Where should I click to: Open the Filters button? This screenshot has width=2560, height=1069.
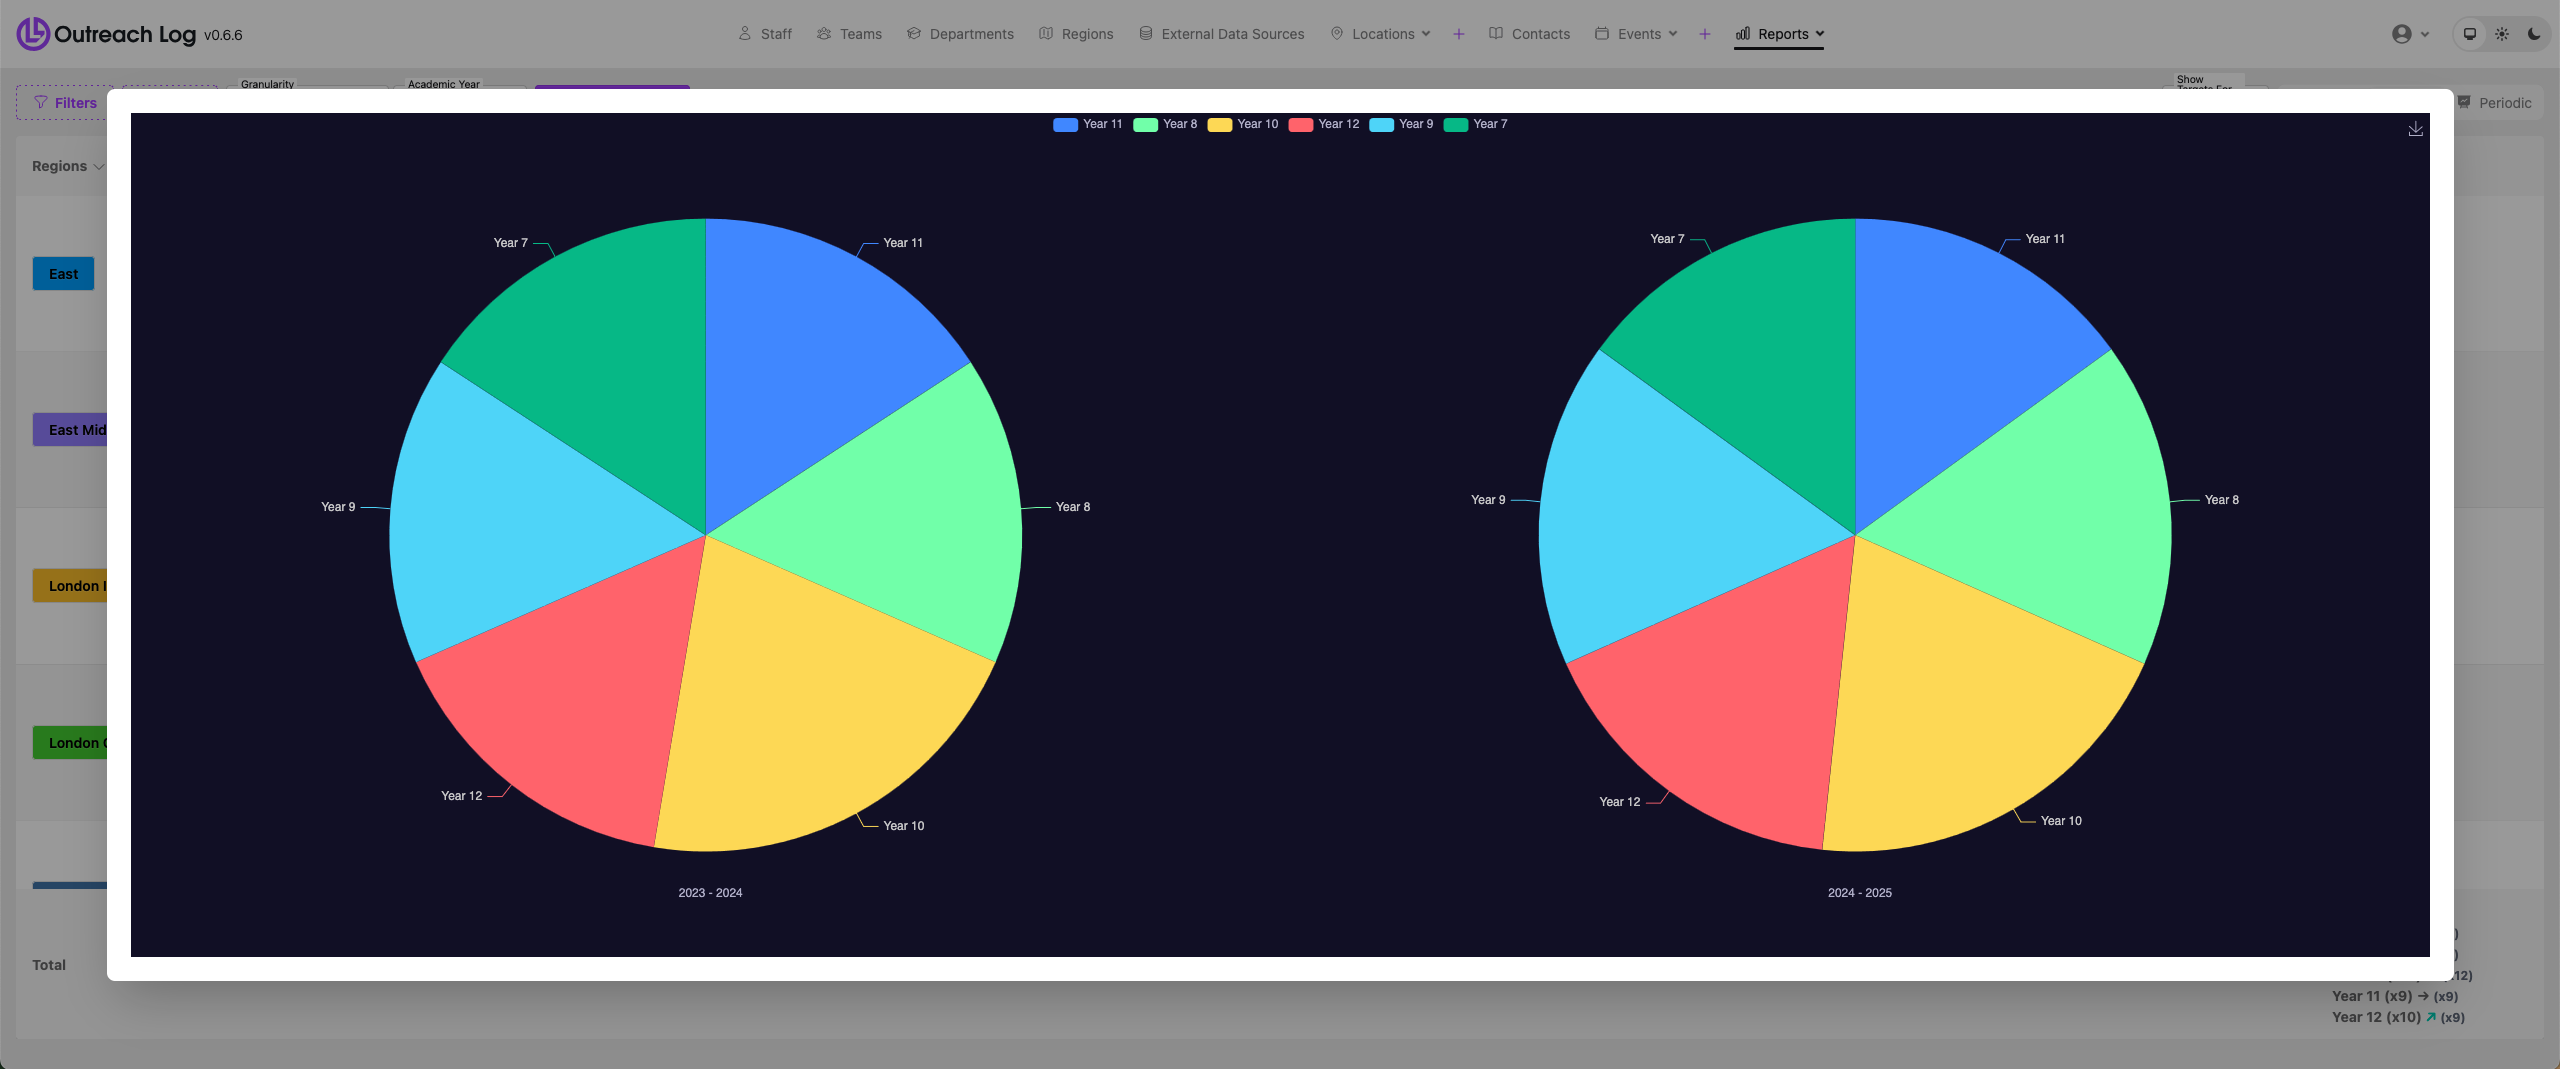(65, 103)
